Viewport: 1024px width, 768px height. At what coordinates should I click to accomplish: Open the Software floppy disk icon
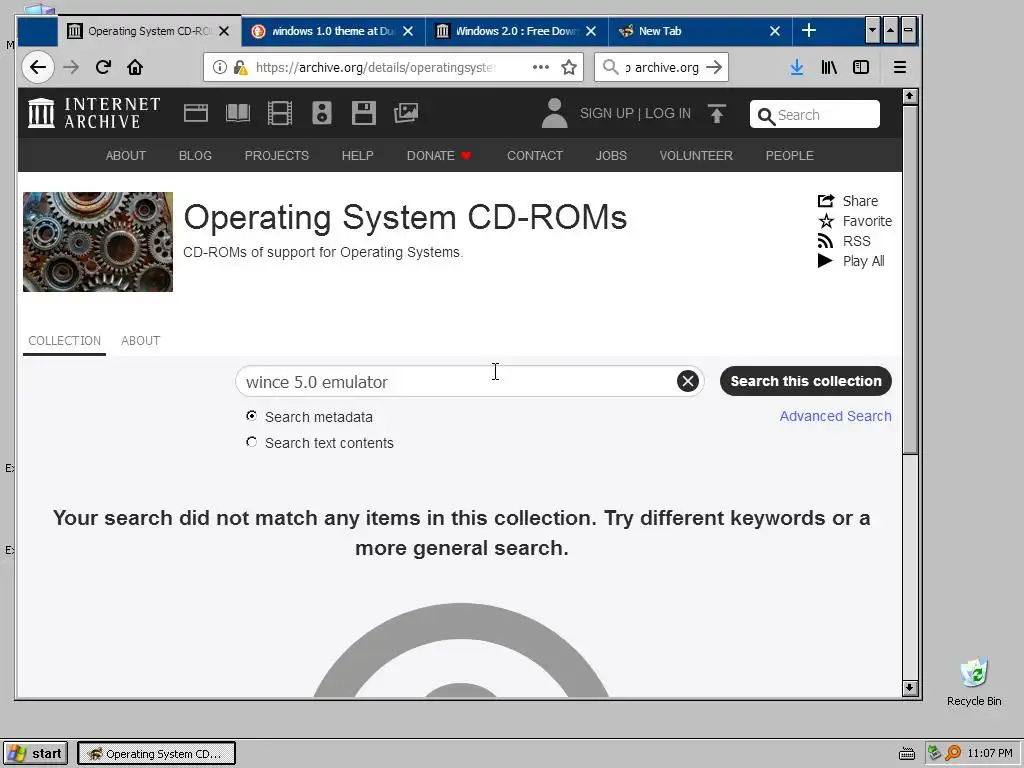[x=364, y=113]
